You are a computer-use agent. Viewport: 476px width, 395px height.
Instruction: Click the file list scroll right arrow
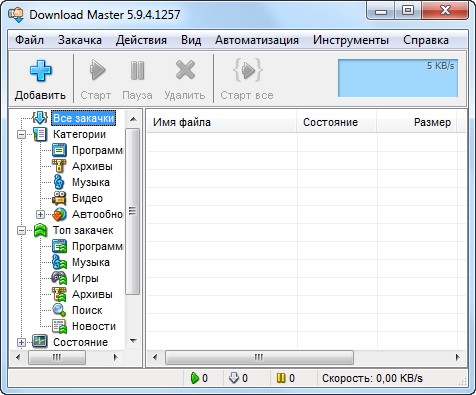tap(458, 358)
